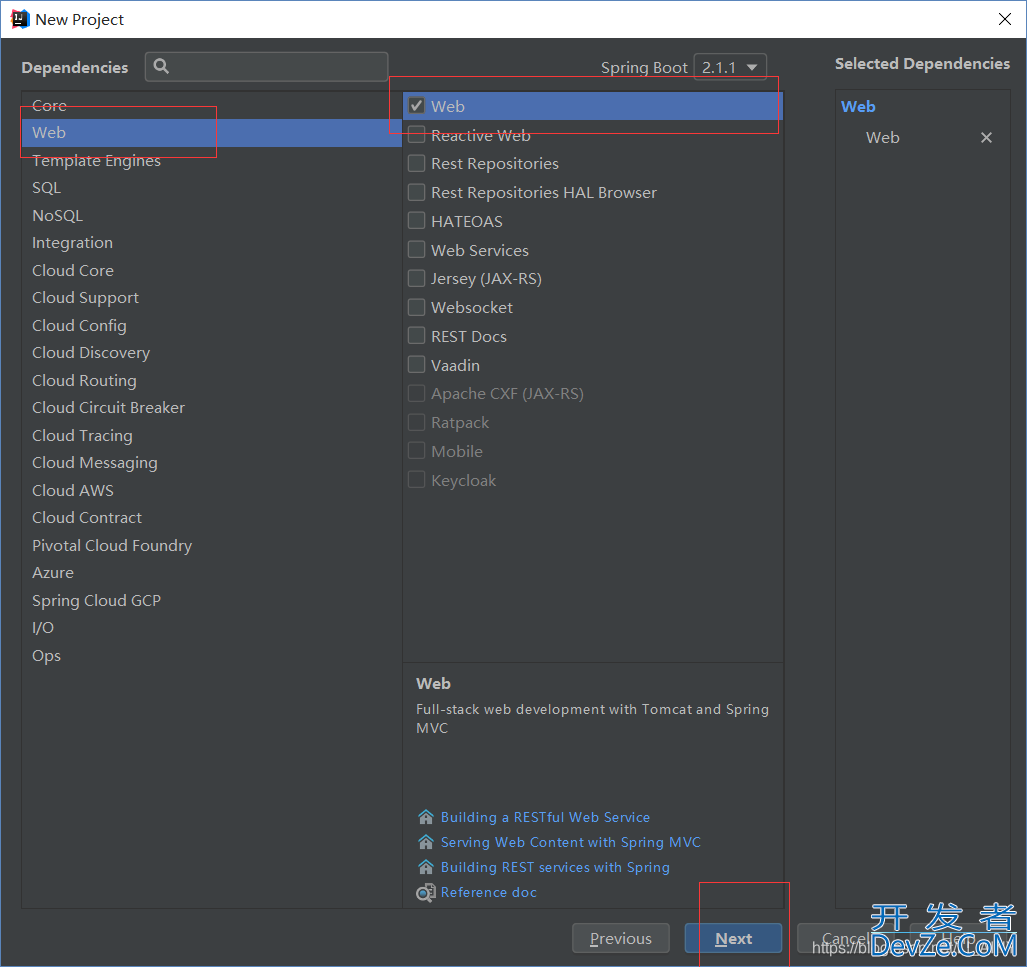The image size is (1027, 967).
Task: Select the Cloud Core category
Action: [212, 271]
